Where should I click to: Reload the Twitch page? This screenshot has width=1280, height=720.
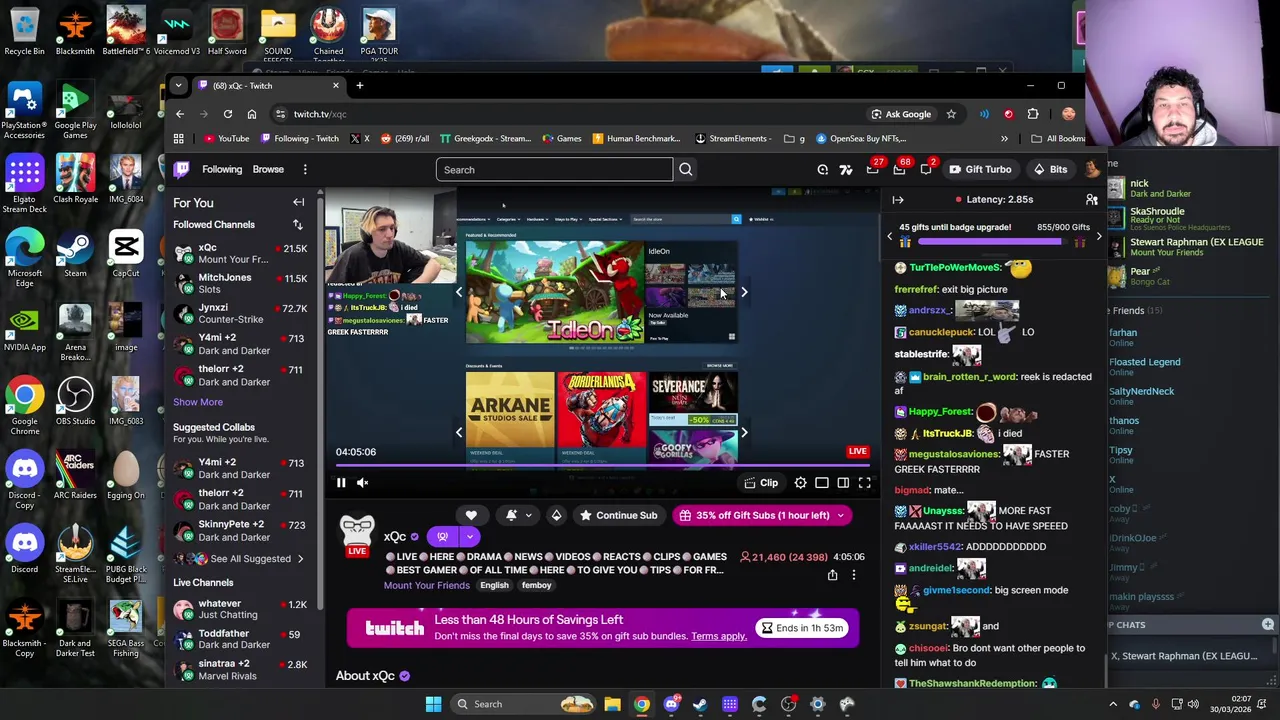[228, 114]
